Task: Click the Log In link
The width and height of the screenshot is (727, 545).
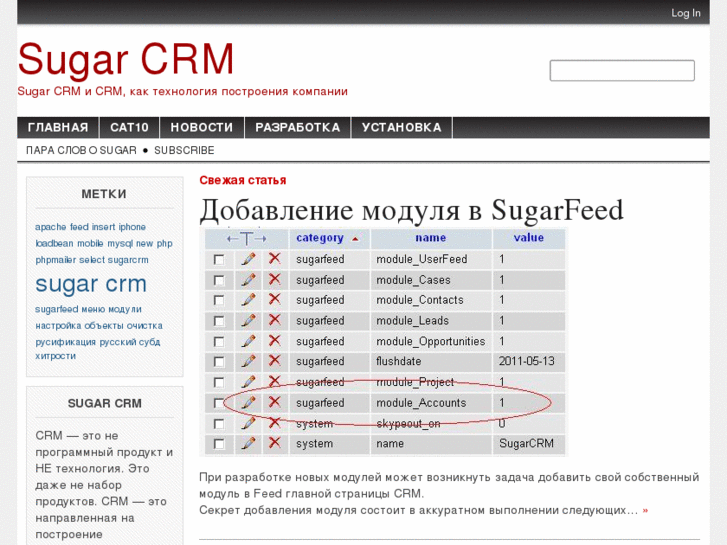Action: point(686,13)
